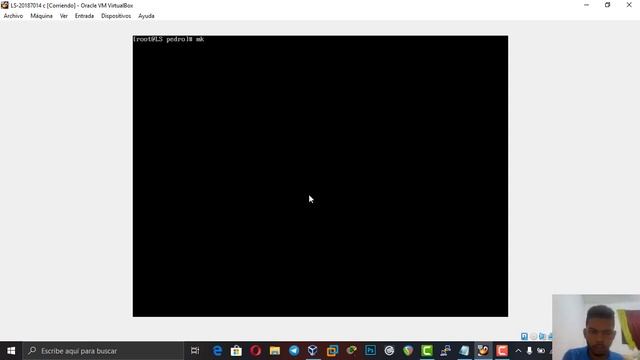Open the Archivo menu
The height and width of the screenshot is (360, 640).
[13, 16]
